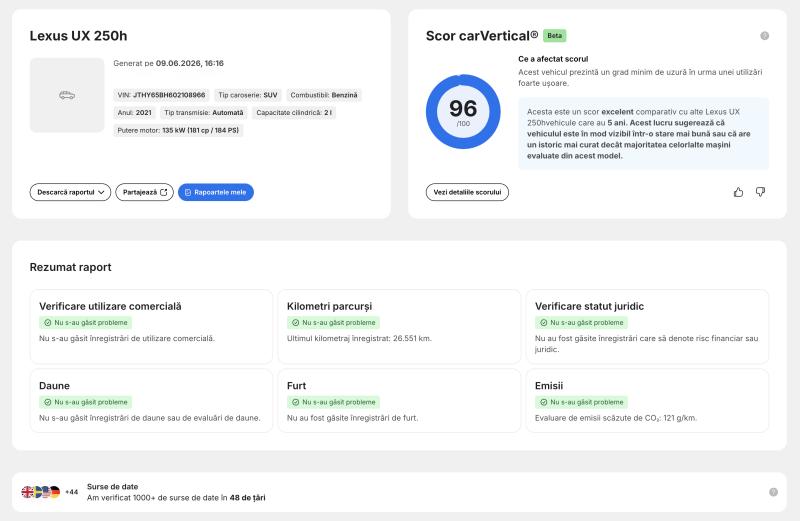Image resolution: width=800 pixels, height=521 pixels.
Task: Click status badge under Kilometri parcurși
Action: [334, 322]
